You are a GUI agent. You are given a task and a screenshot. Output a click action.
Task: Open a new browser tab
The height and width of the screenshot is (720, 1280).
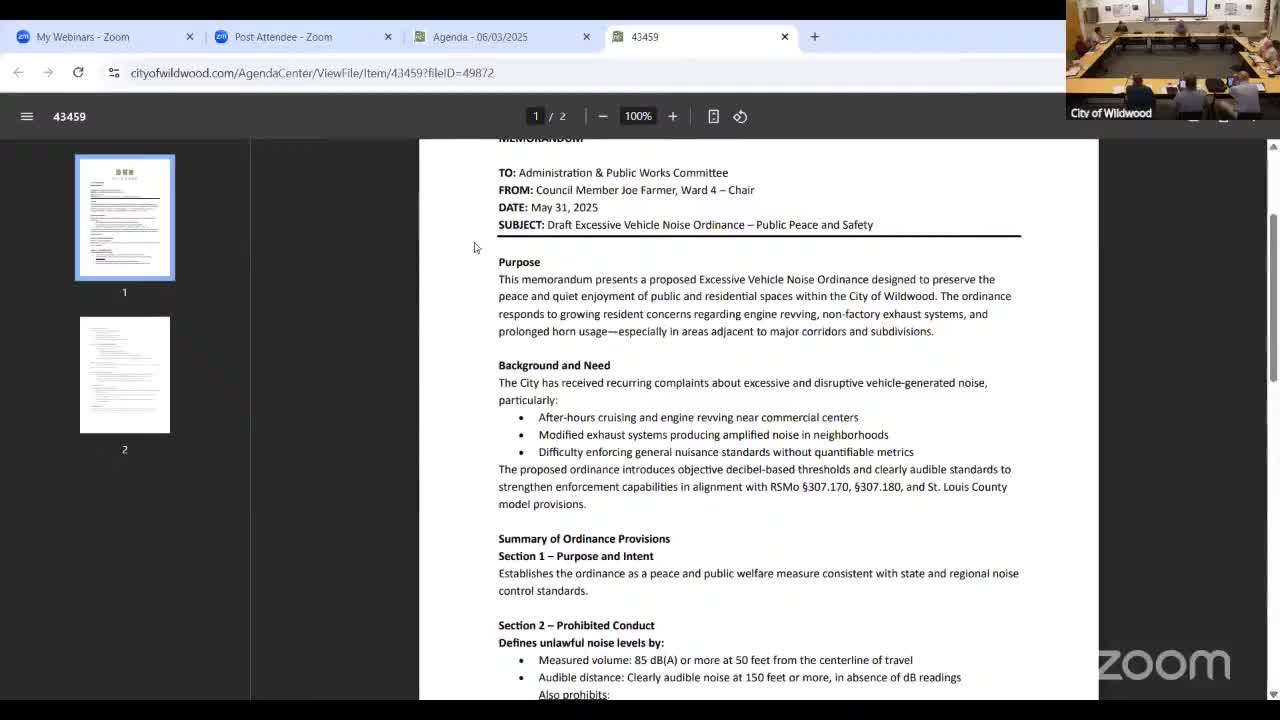pyautogui.click(x=814, y=37)
